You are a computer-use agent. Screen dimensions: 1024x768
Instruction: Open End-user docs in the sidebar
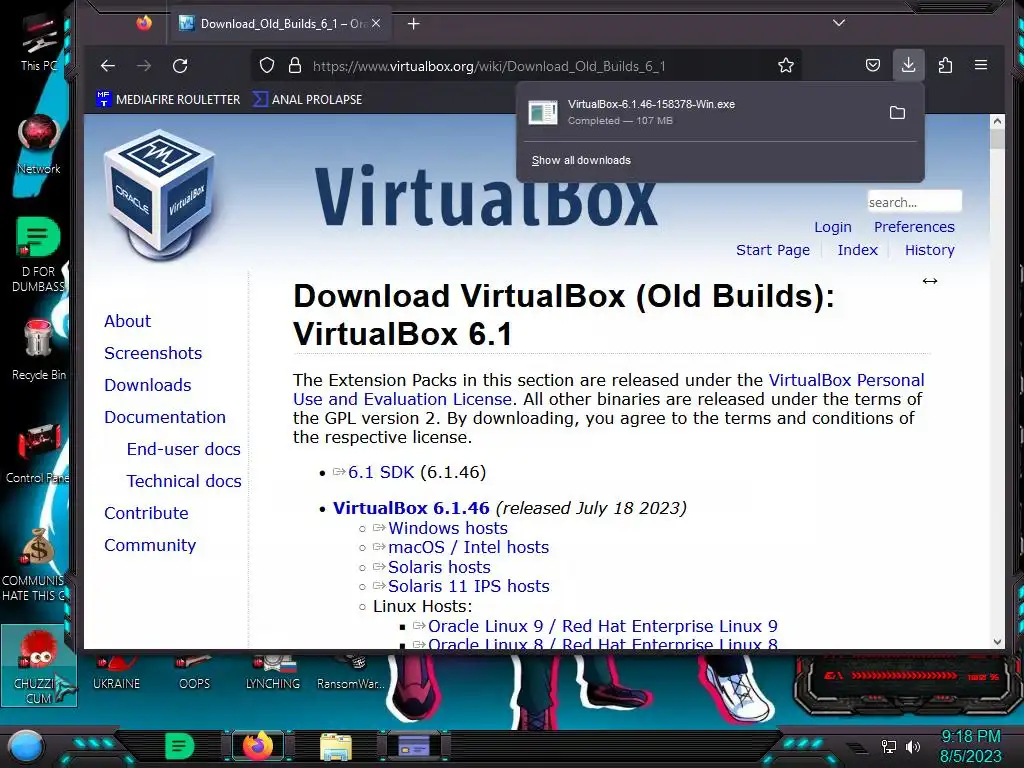184,449
